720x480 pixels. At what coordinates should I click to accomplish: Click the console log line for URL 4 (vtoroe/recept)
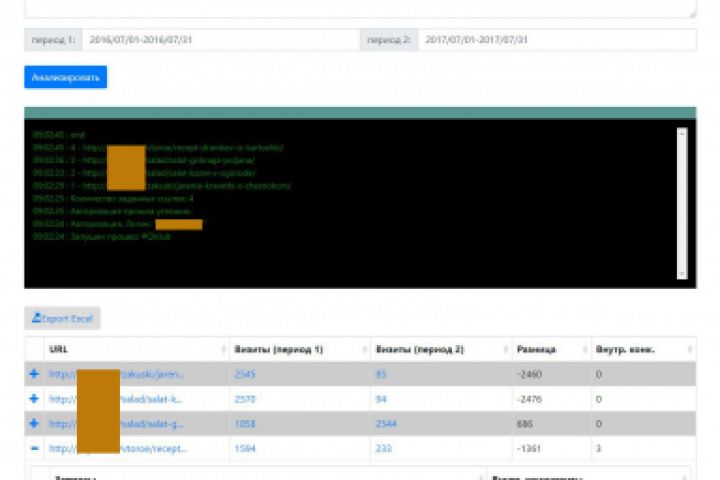pos(158,148)
